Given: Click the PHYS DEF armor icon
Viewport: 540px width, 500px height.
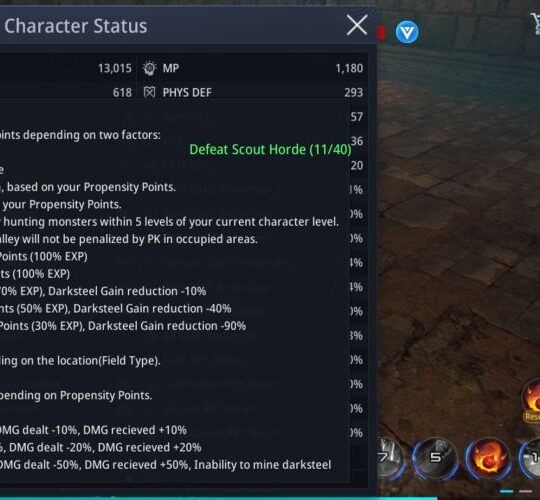Looking at the screenshot, I should [149, 92].
